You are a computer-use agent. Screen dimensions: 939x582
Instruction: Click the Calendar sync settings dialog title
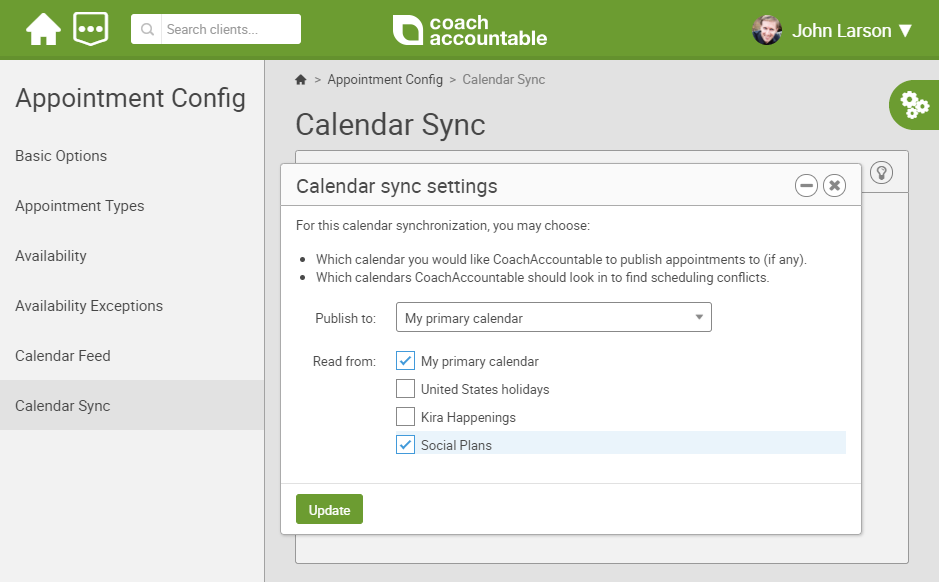(x=396, y=186)
